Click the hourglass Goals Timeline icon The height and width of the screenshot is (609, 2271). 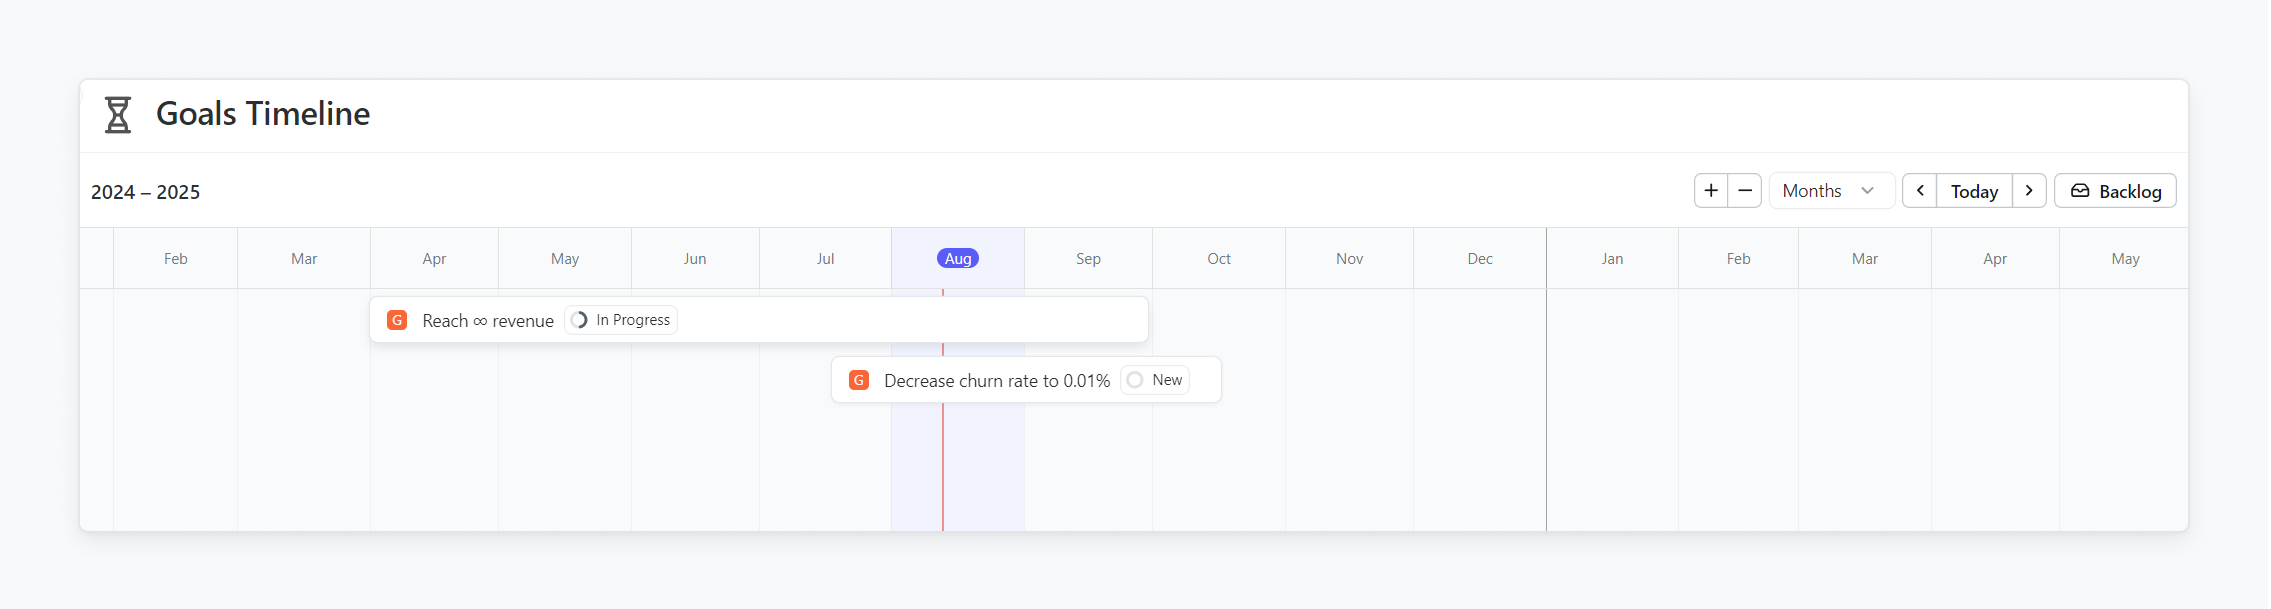click(x=118, y=114)
